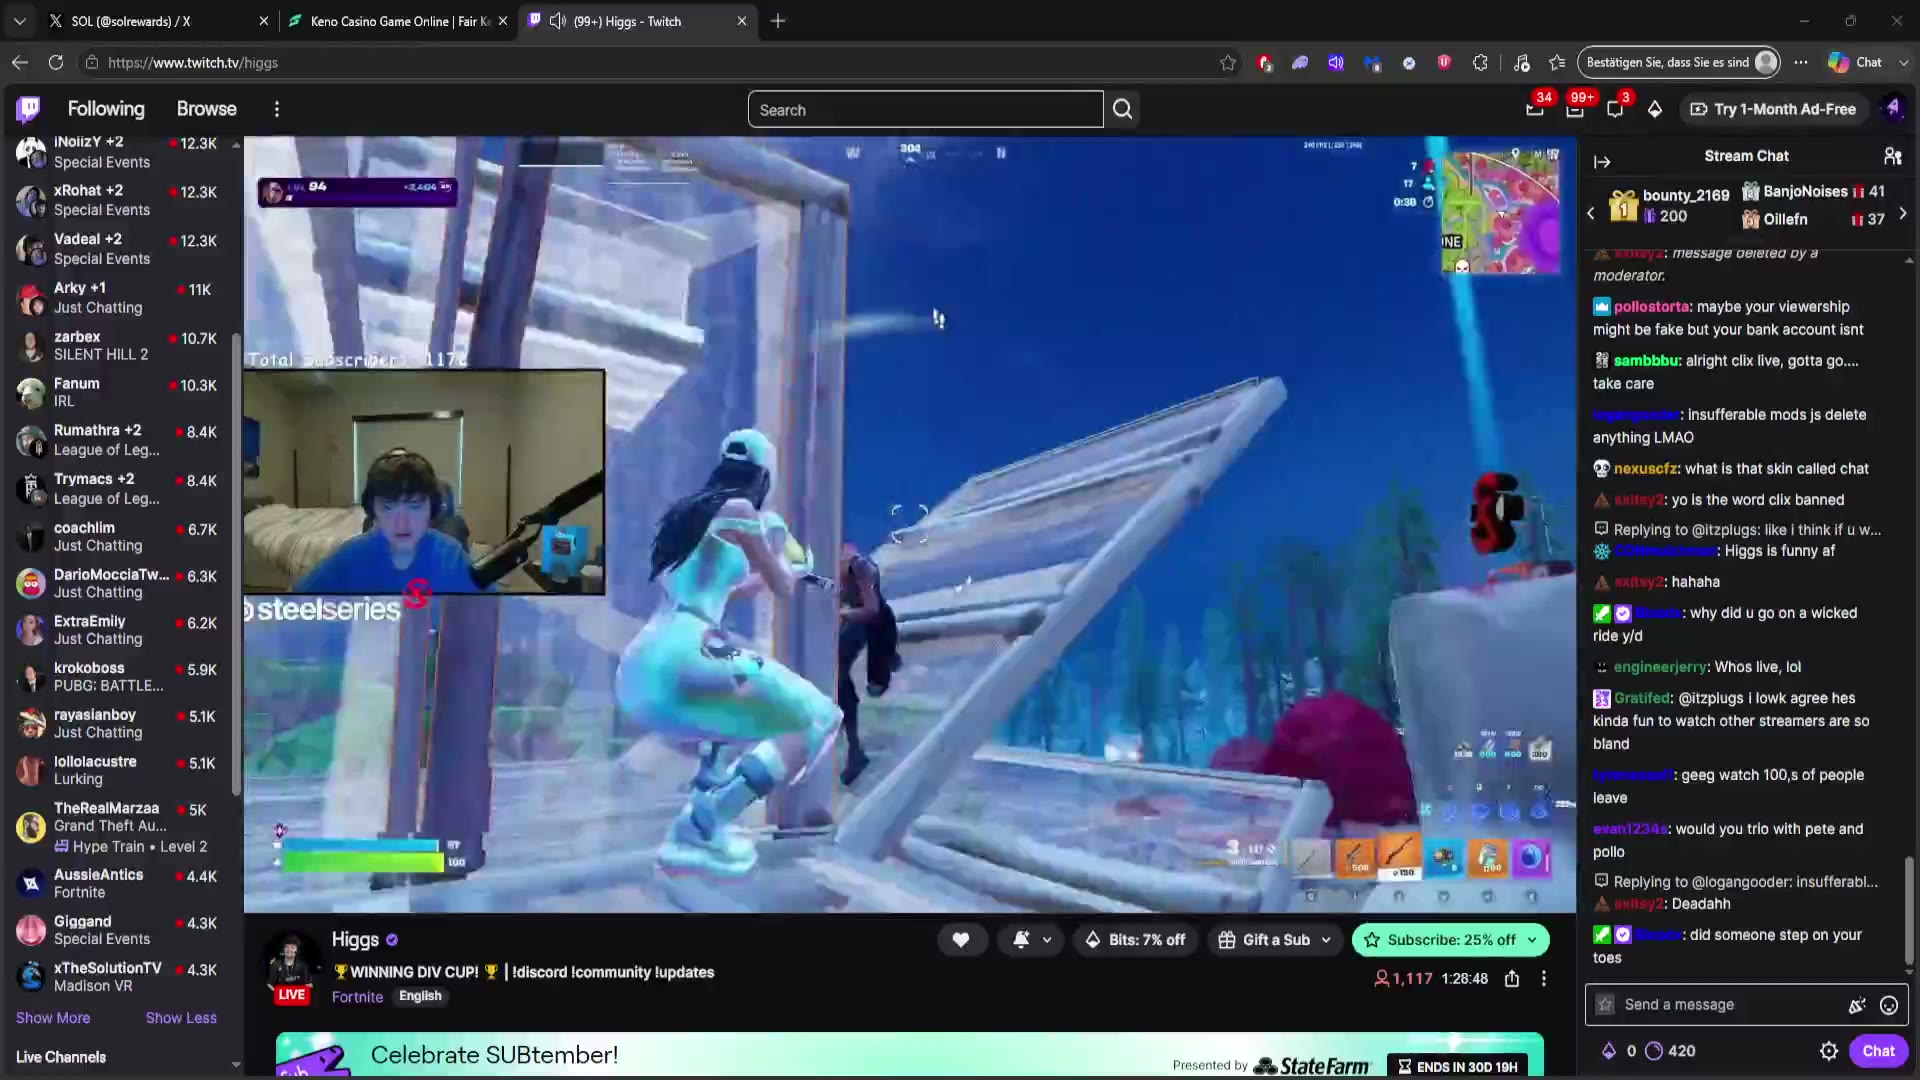Open the Get Bits diamond icon
The width and height of the screenshot is (1920, 1080).
[x=1655, y=109]
